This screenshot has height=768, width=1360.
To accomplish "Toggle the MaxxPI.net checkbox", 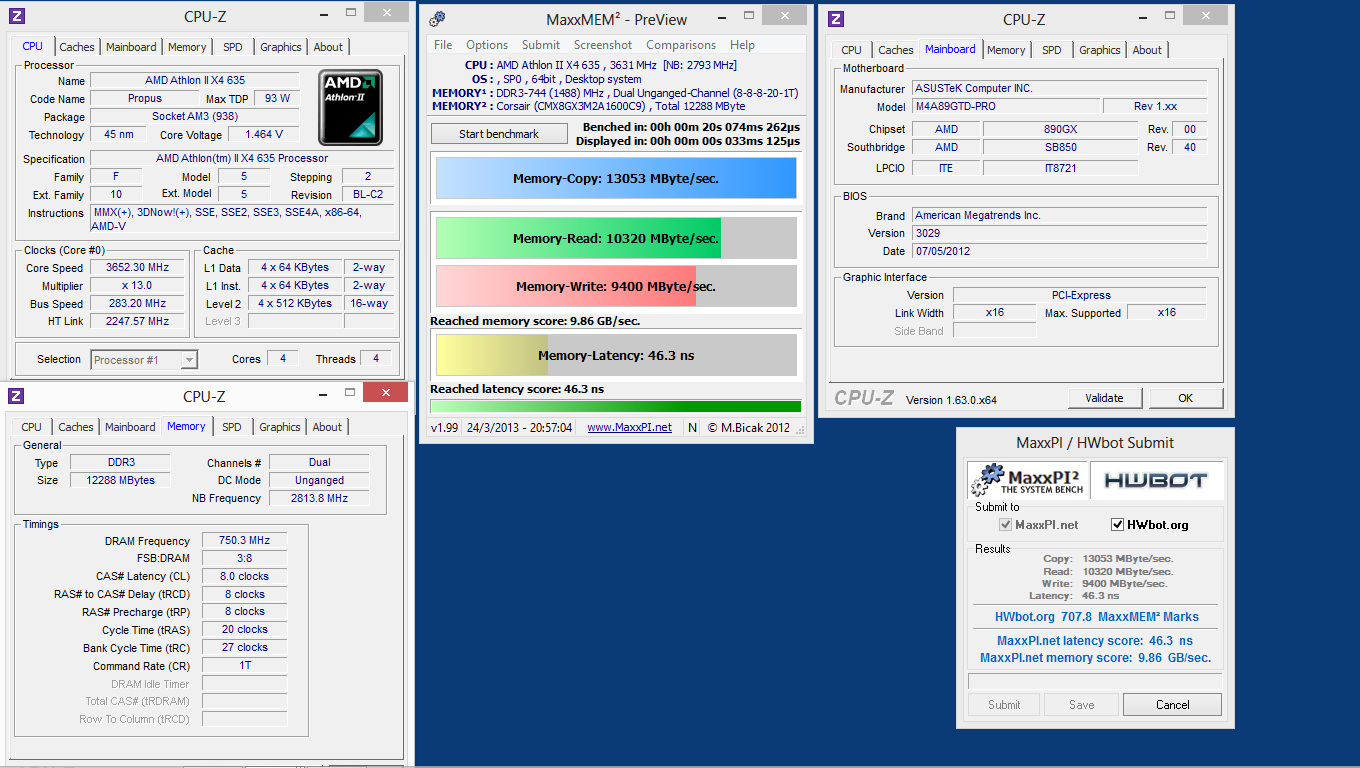I will tap(1006, 525).
